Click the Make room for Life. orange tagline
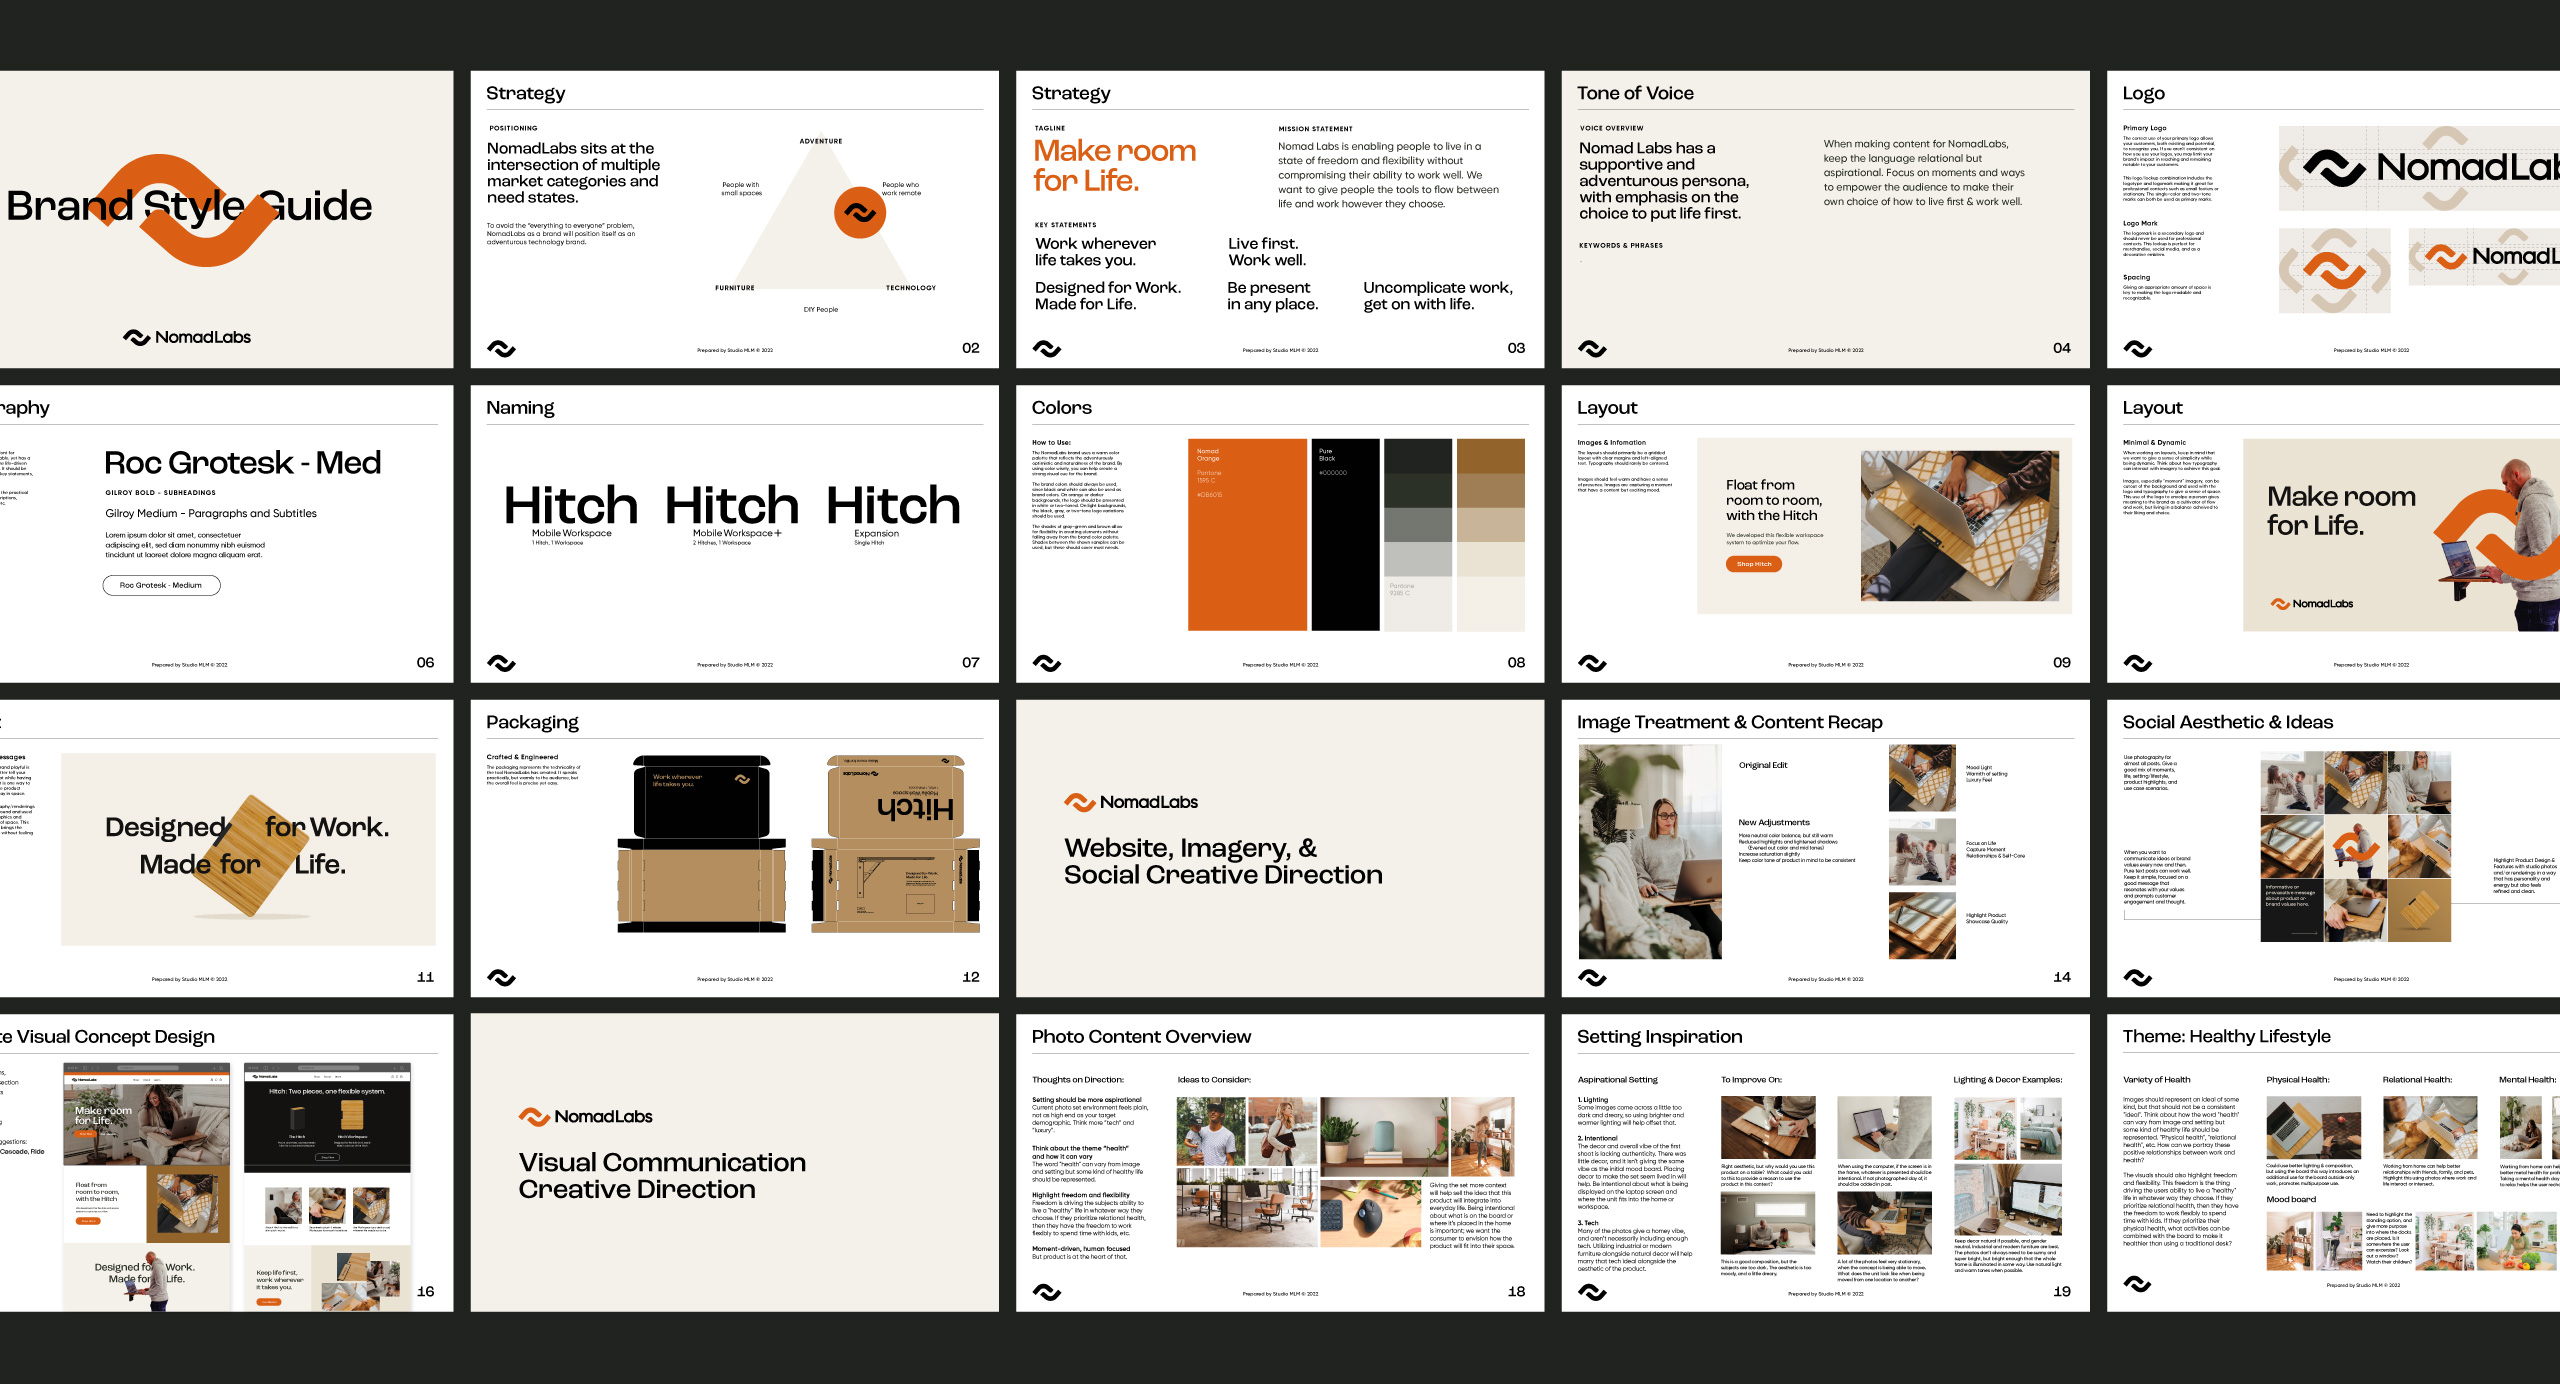Screen dimensions: 2560x1384 coord(1114,165)
